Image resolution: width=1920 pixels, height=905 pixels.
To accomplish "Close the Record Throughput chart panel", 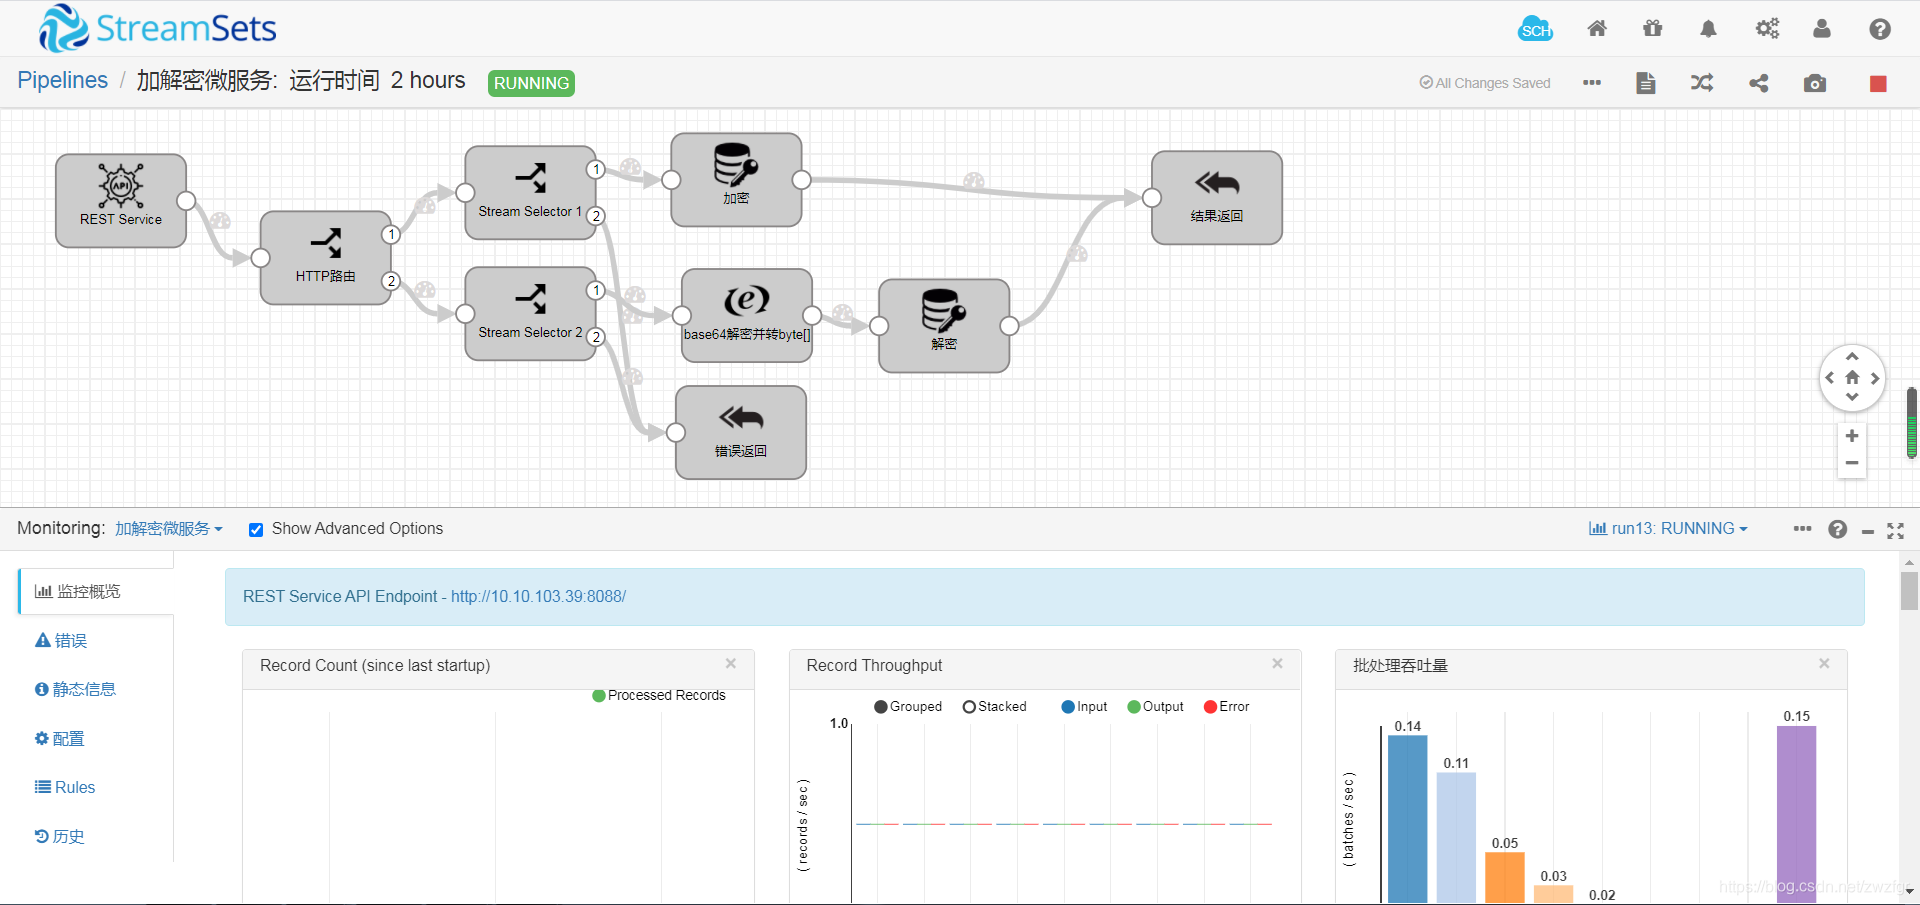I will pos(1277,663).
